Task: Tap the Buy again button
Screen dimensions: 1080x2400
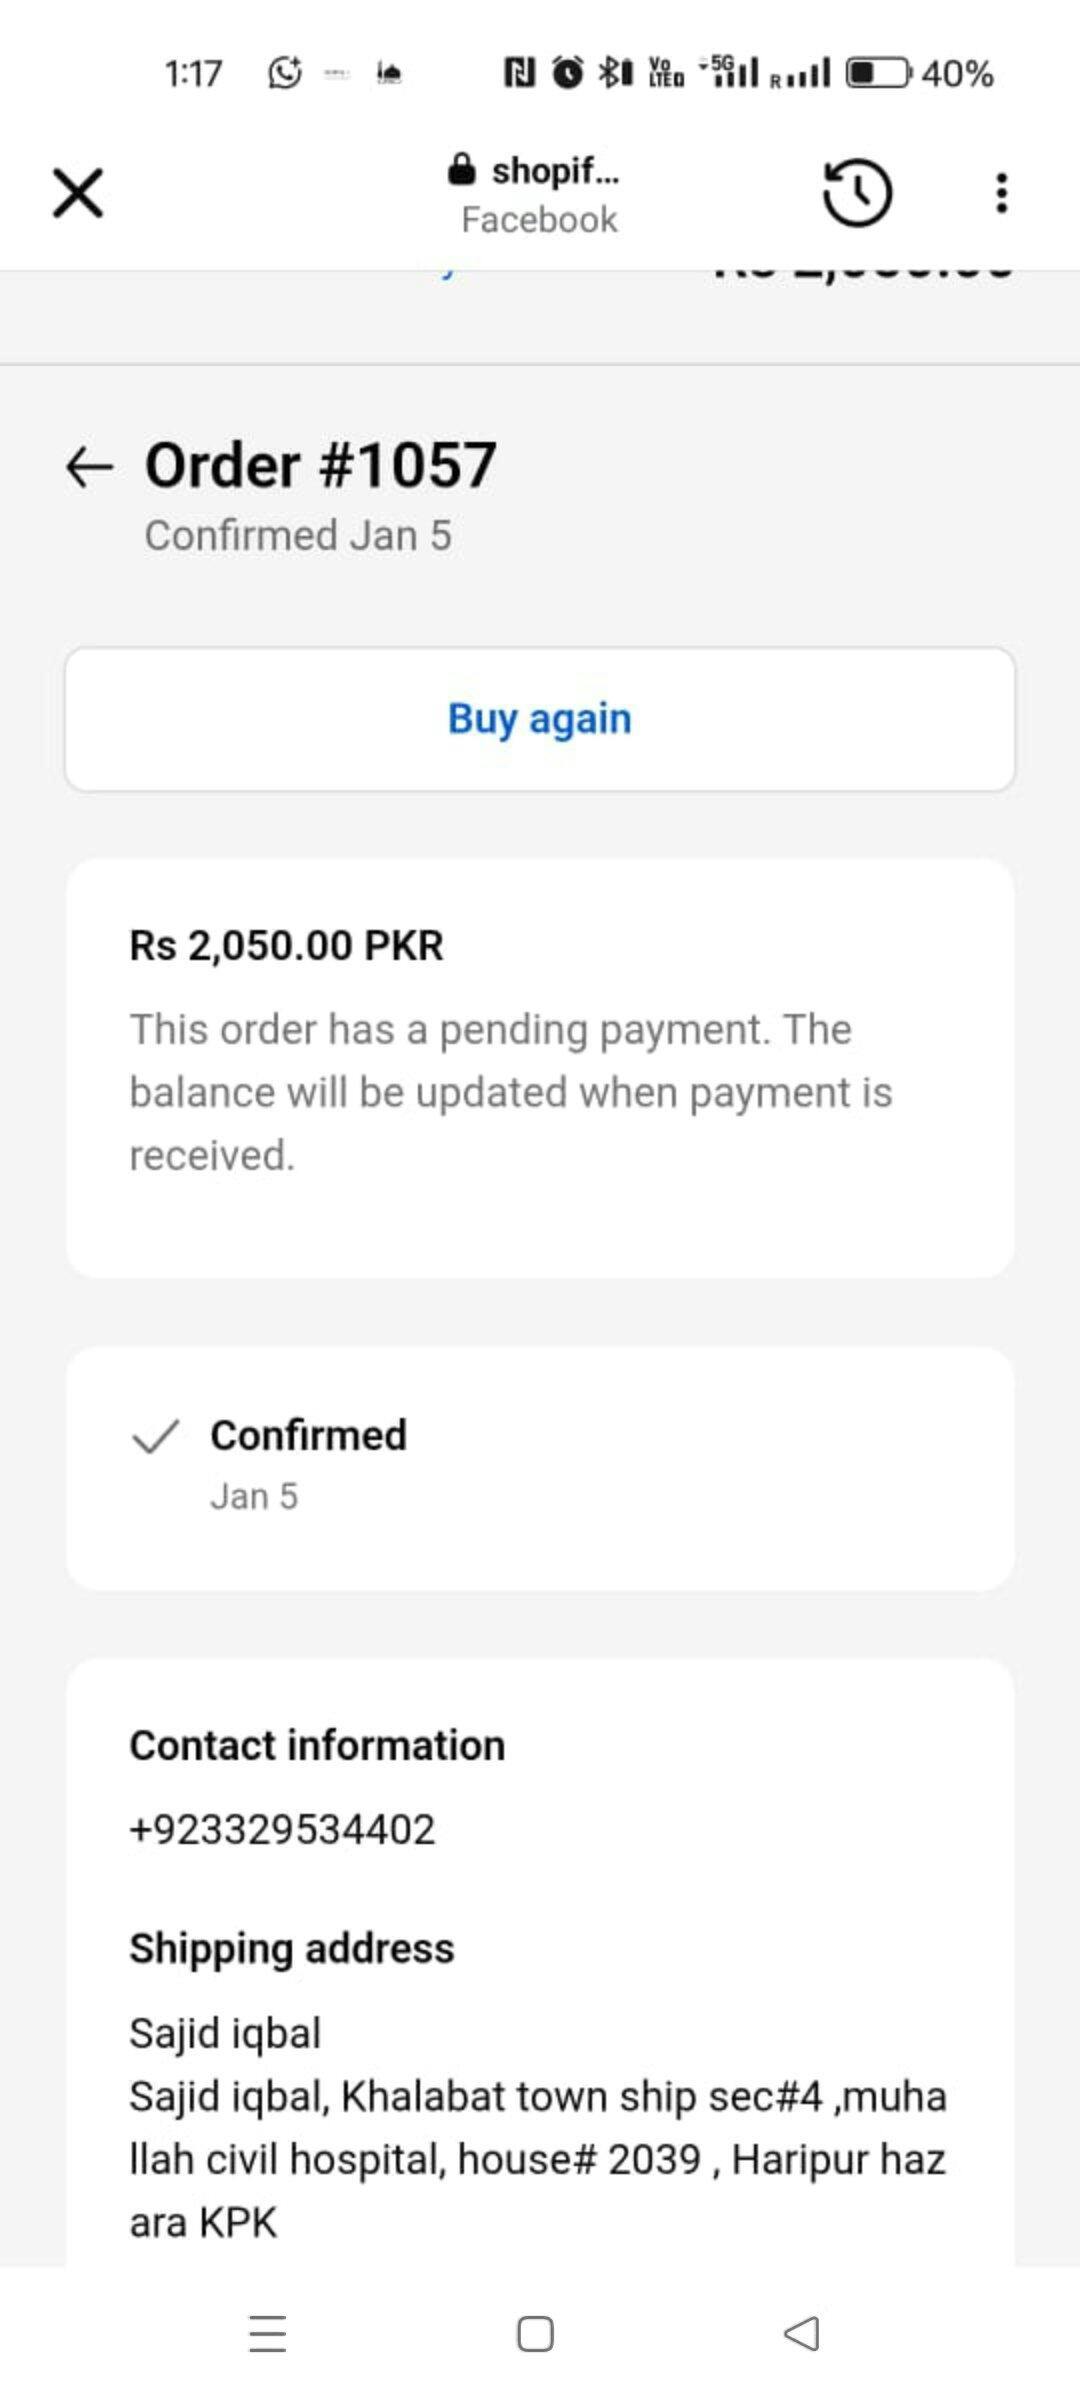Action: (x=540, y=719)
